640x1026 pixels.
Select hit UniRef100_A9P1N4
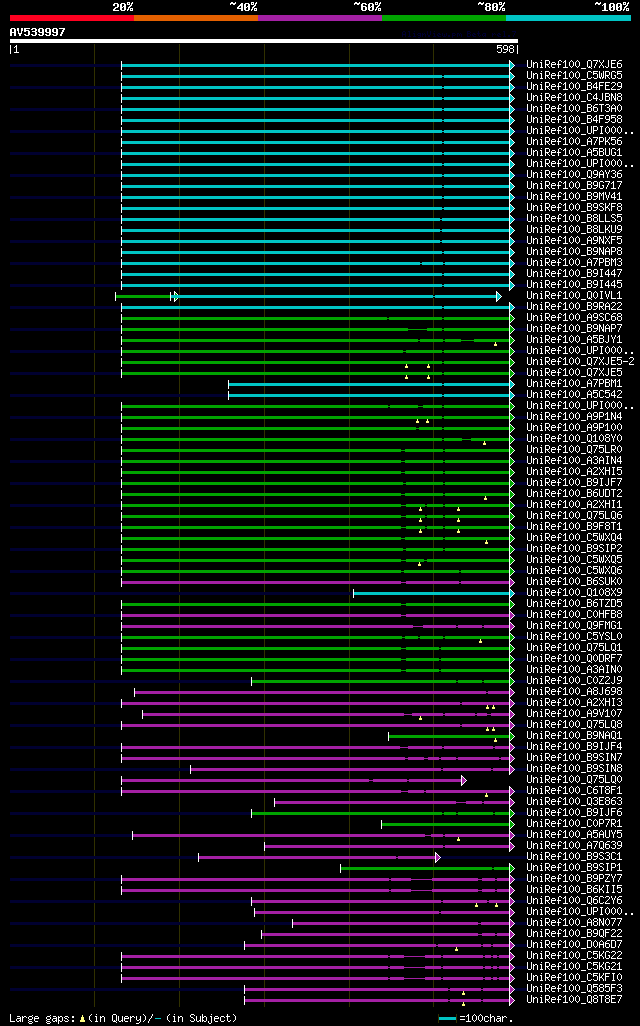[x=575, y=417]
